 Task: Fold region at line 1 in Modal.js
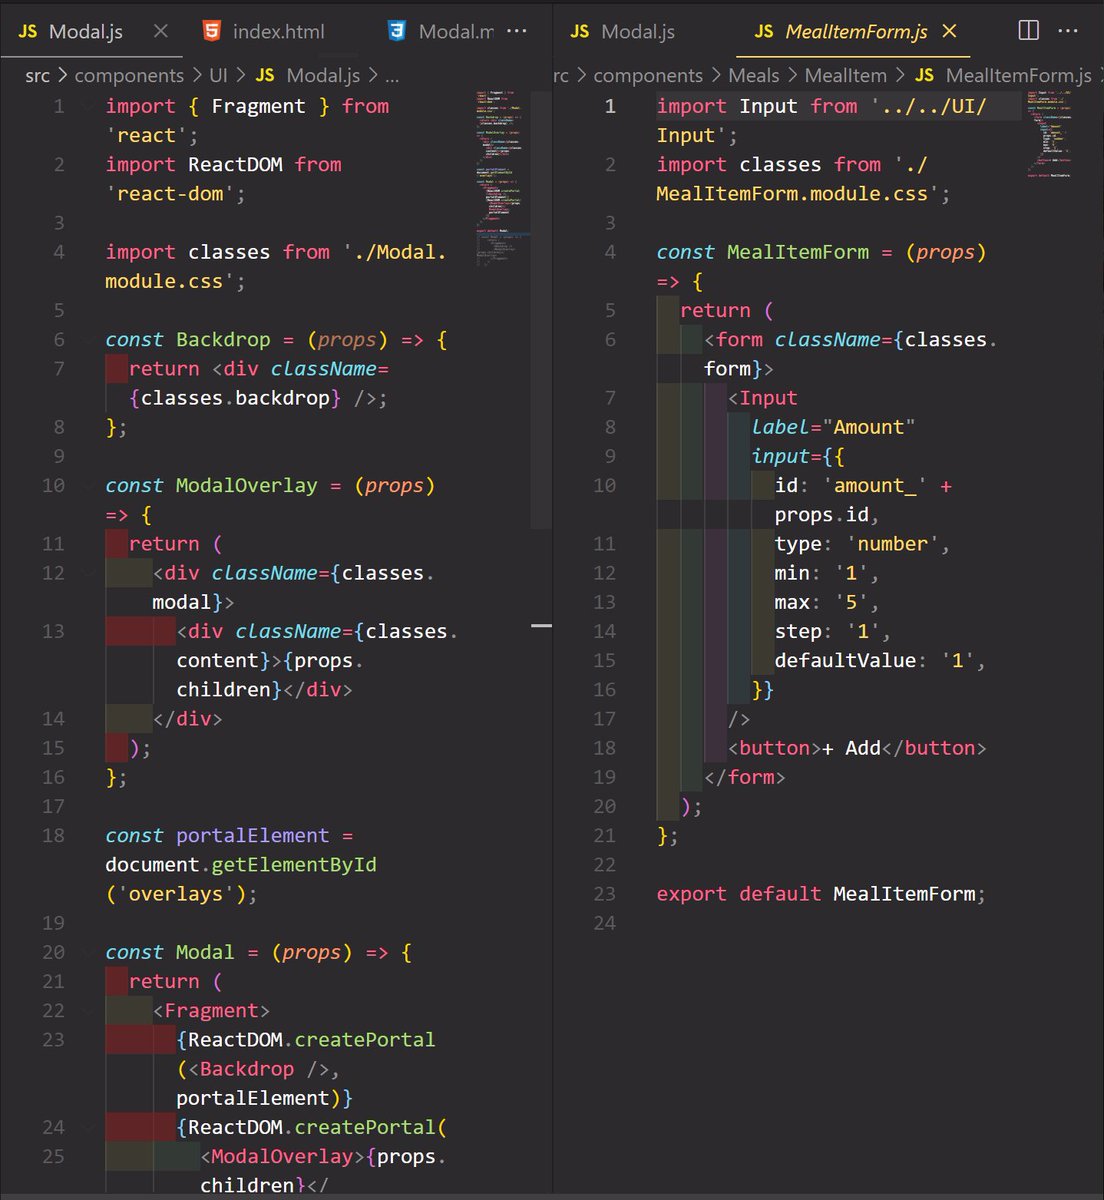88,106
